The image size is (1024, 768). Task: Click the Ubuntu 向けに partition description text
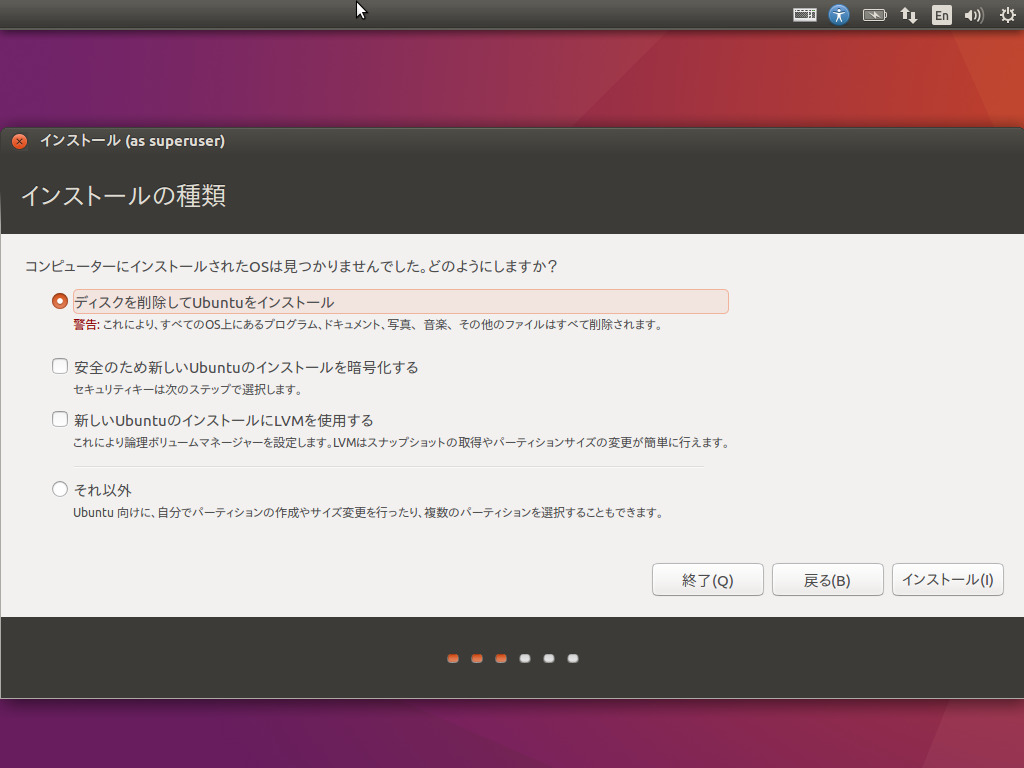point(369,513)
